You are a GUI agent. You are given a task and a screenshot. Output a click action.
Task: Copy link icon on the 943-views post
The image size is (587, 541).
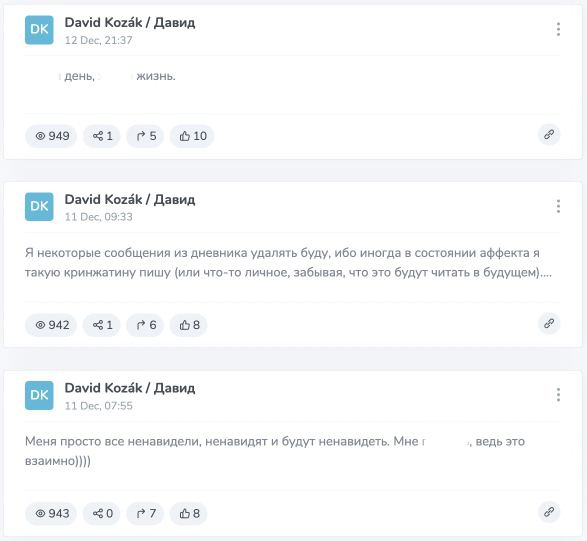[x=549, y=512]
